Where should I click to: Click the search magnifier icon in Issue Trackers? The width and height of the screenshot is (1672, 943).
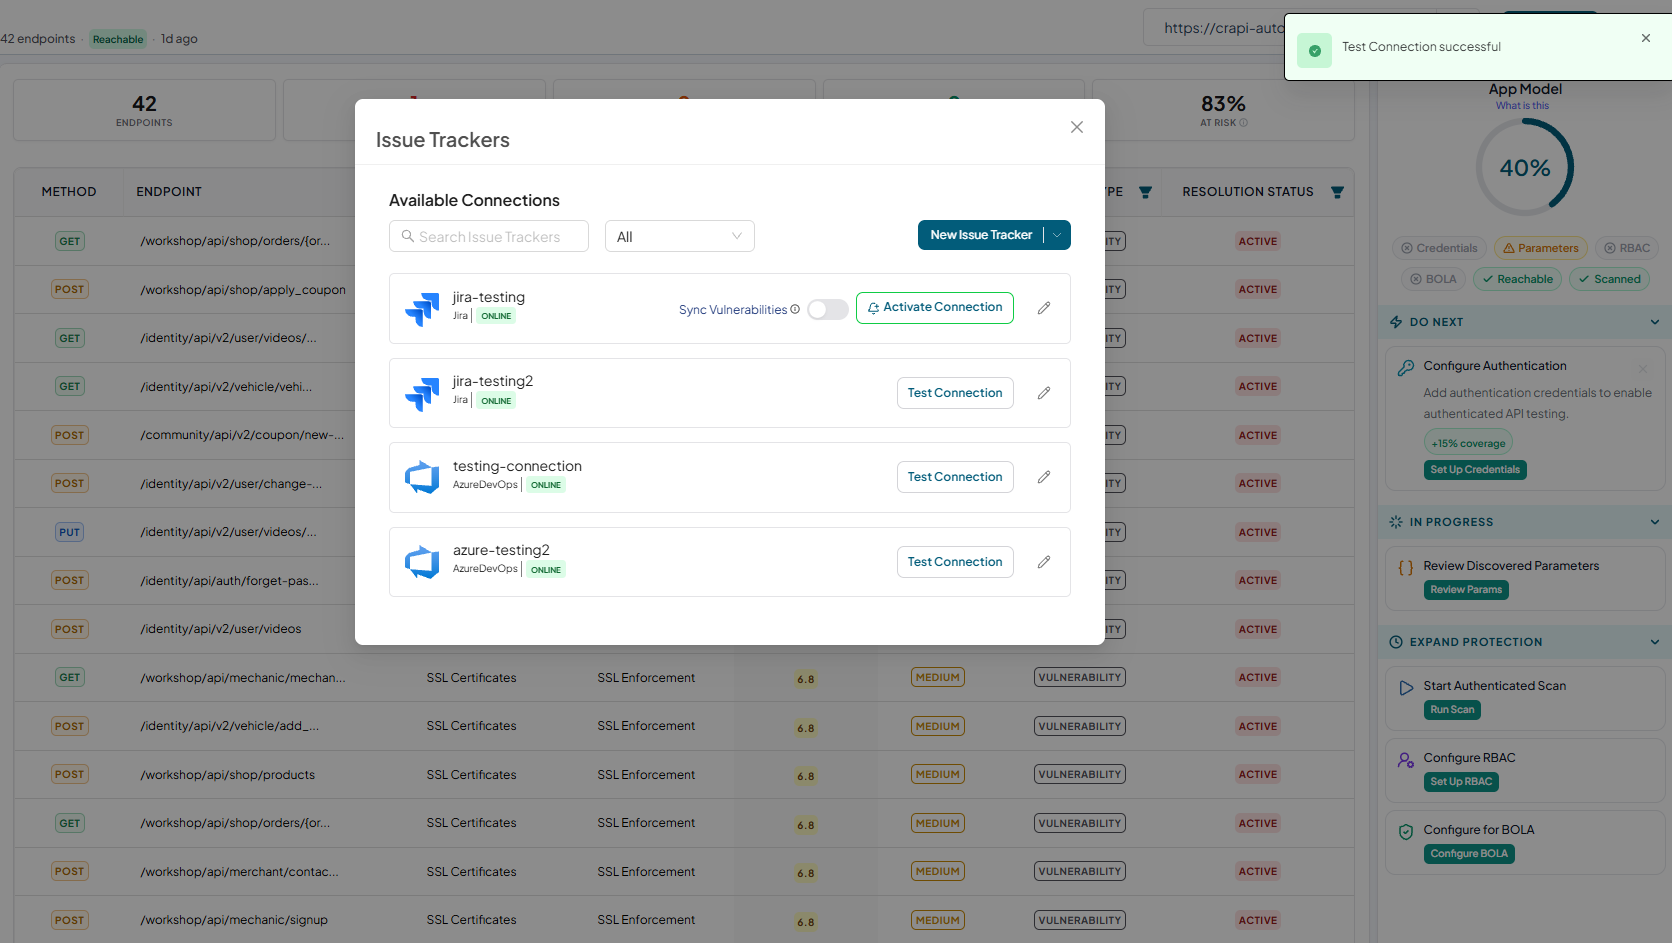coord(408,236)
